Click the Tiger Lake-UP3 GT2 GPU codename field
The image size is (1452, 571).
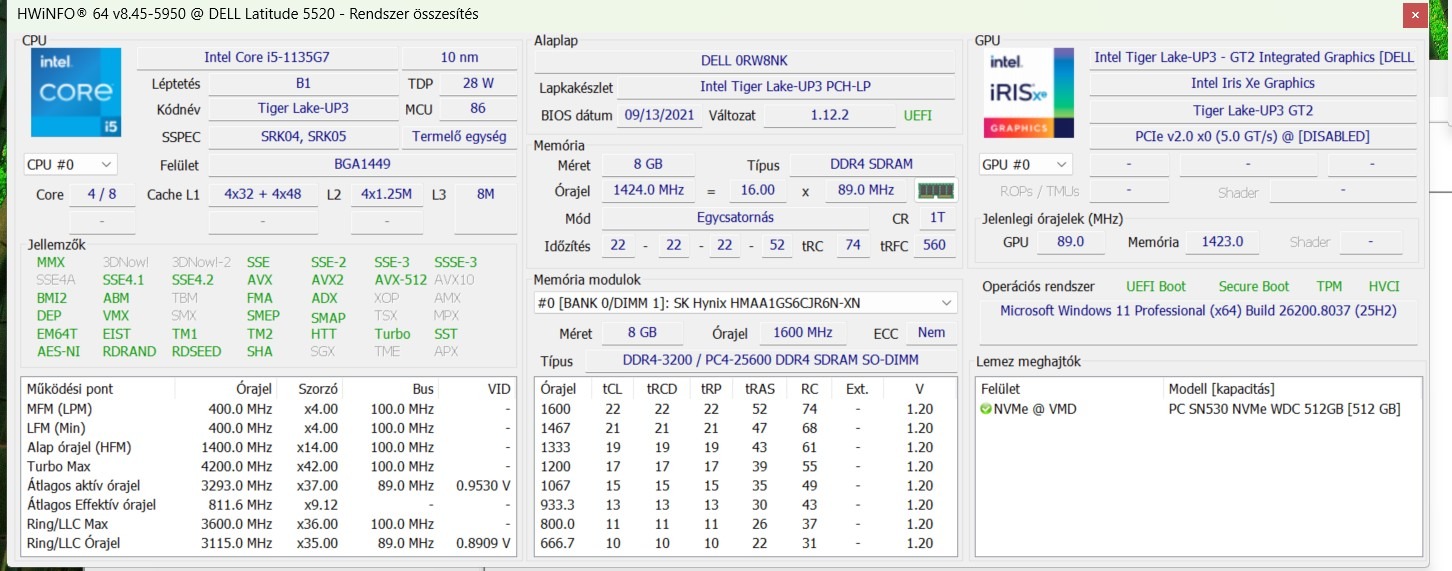click(x=1253, y=110)
